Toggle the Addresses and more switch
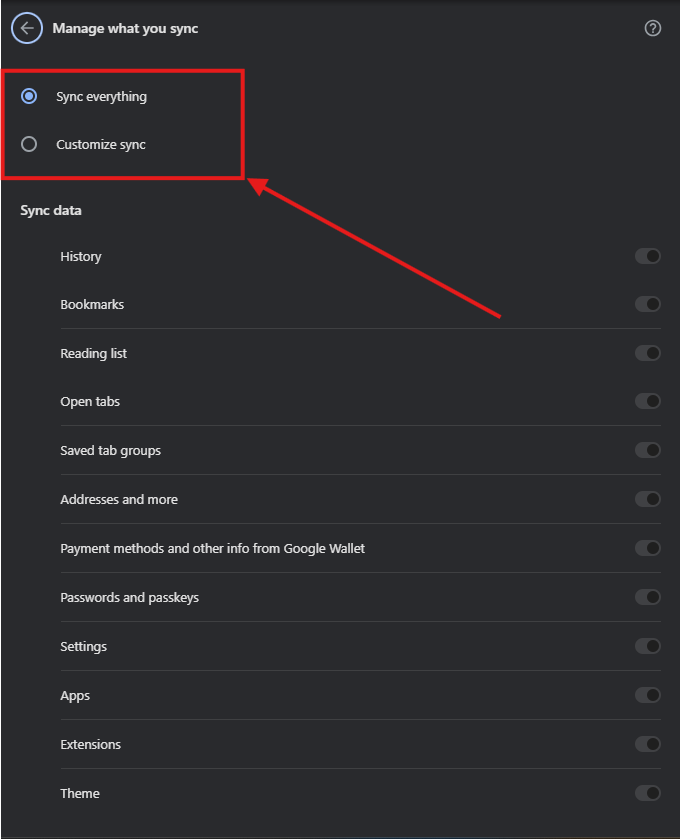The width and height of the screenshot is (680, 839). click(x=647, y=499)
